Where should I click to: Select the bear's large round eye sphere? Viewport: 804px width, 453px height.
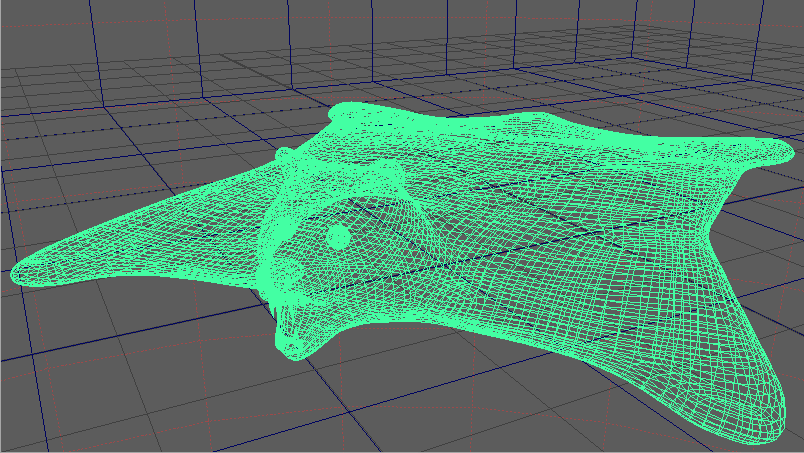pos(338,237)
